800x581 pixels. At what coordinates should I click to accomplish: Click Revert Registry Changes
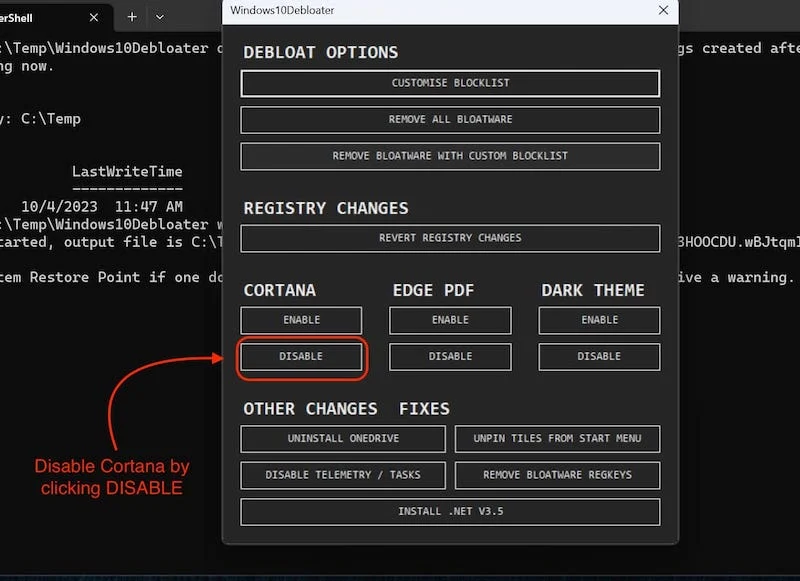click(450, 238)
